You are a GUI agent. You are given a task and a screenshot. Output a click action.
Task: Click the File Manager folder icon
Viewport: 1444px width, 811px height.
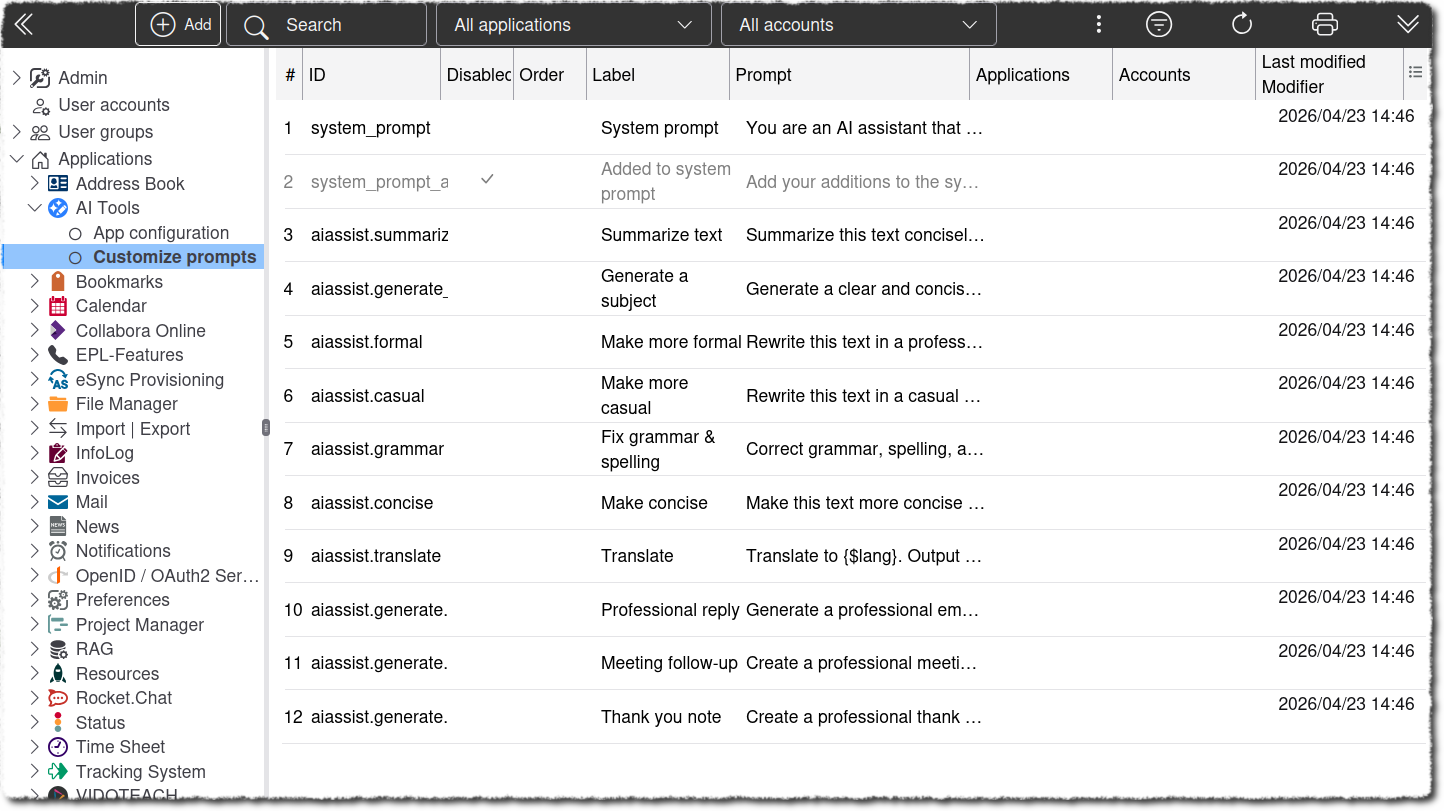[x=58, y=404]
